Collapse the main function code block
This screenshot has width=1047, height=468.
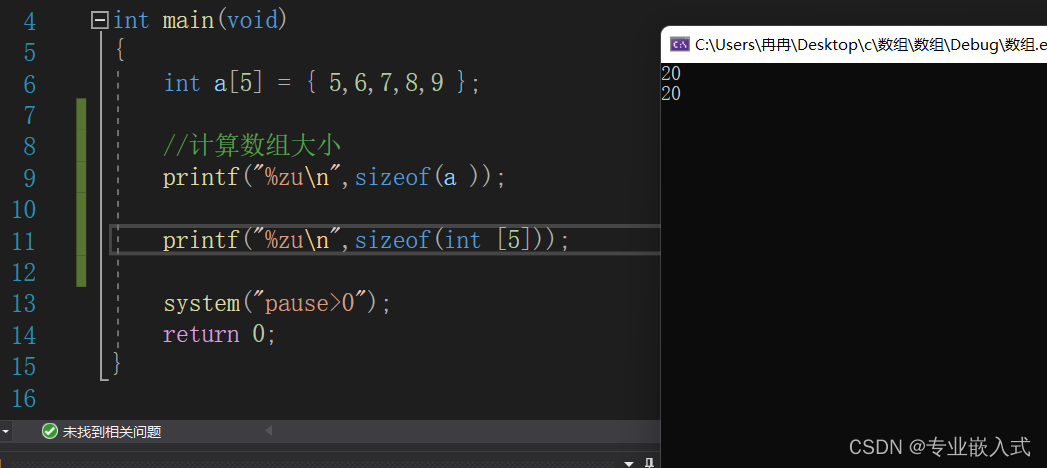pos(99,21)
